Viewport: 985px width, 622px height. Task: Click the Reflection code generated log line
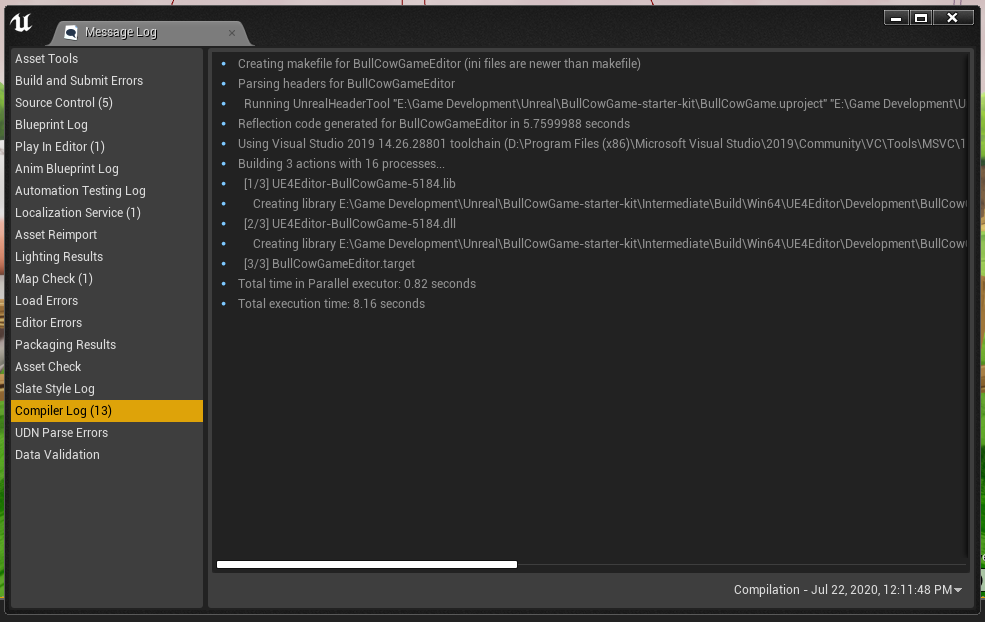click(390, 123)
